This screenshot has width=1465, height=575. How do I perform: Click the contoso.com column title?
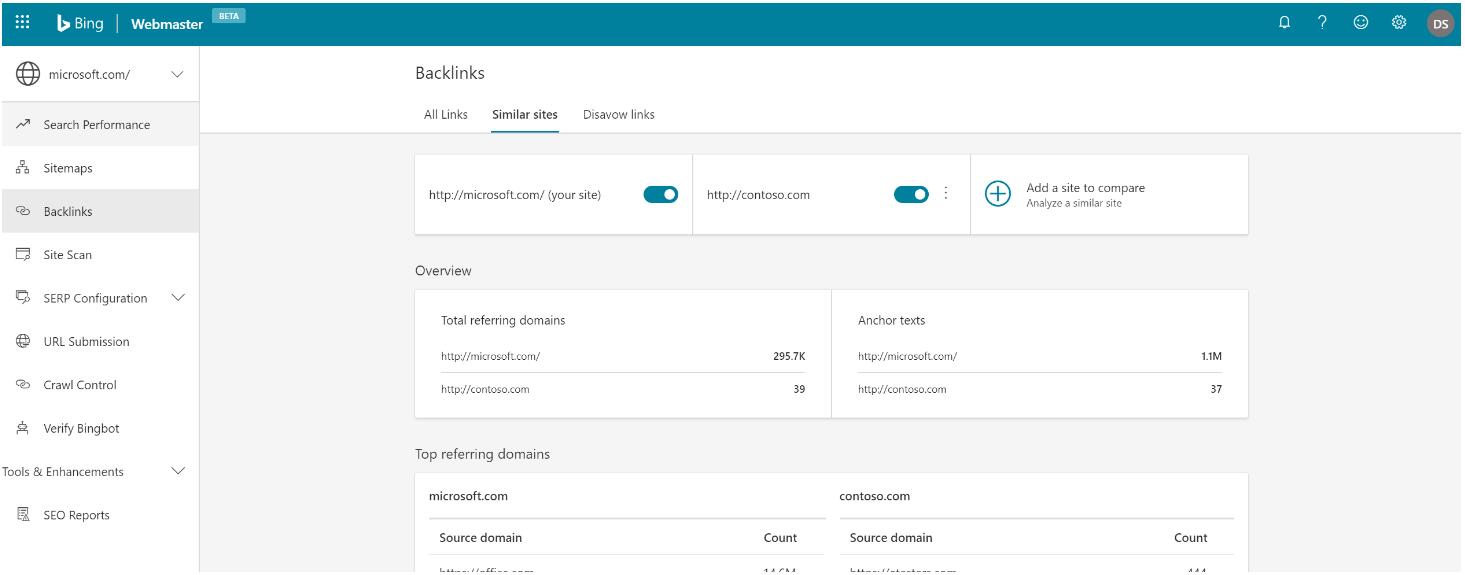[875, 495]
